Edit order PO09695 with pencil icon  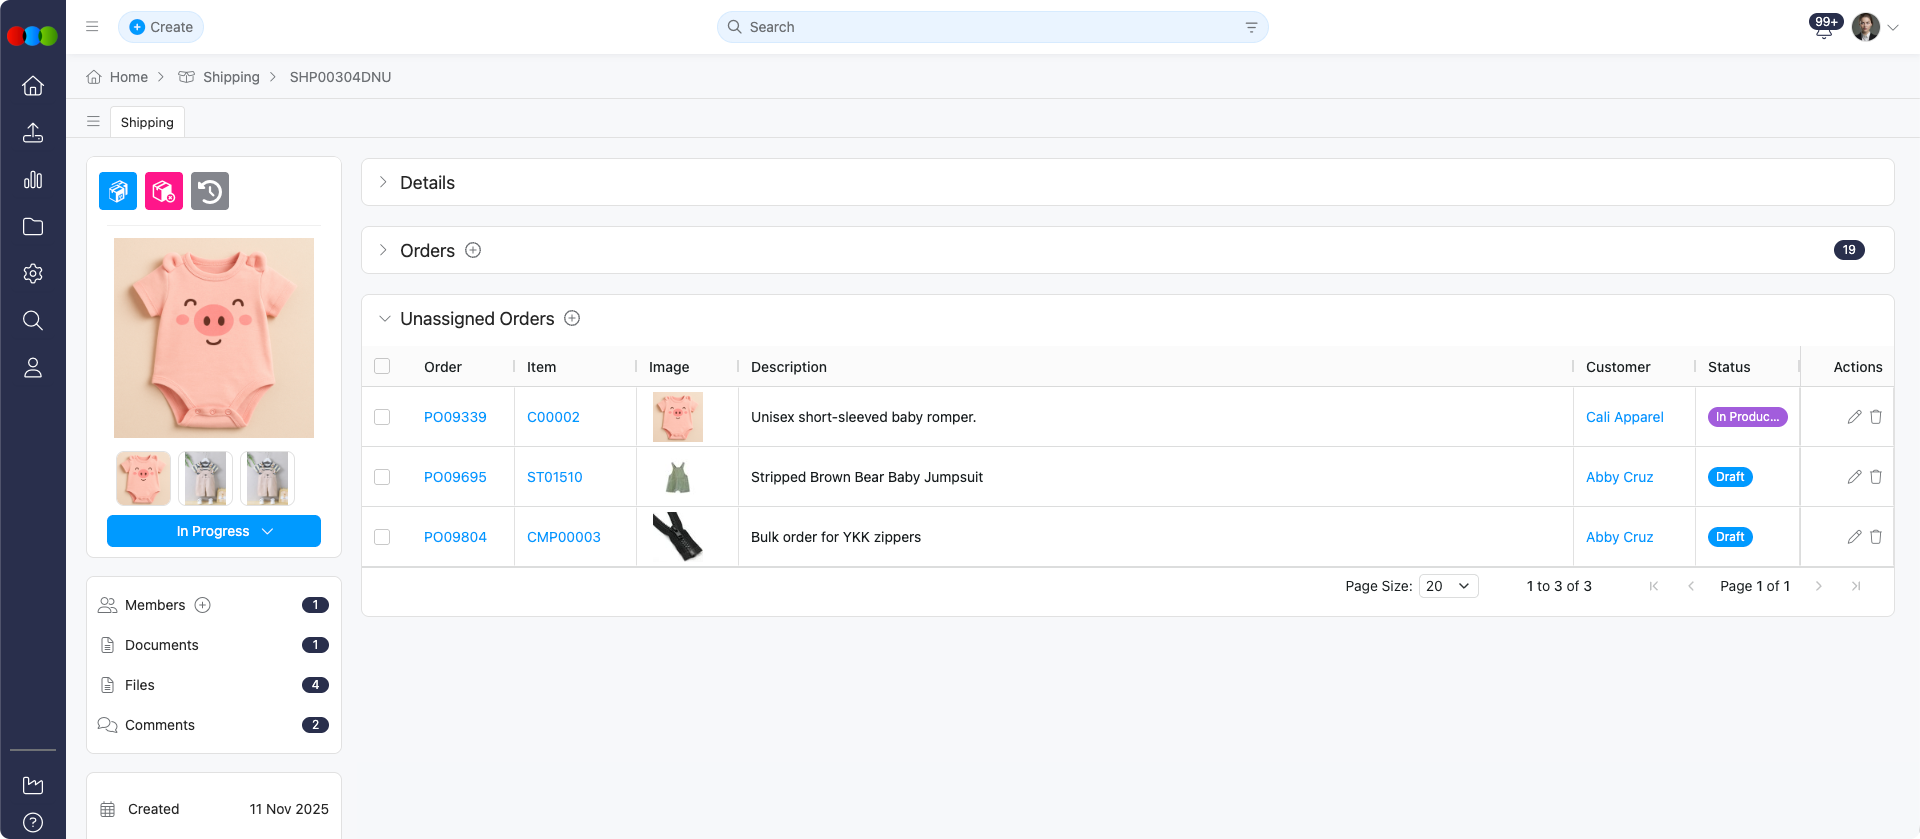coord(1854,477)
